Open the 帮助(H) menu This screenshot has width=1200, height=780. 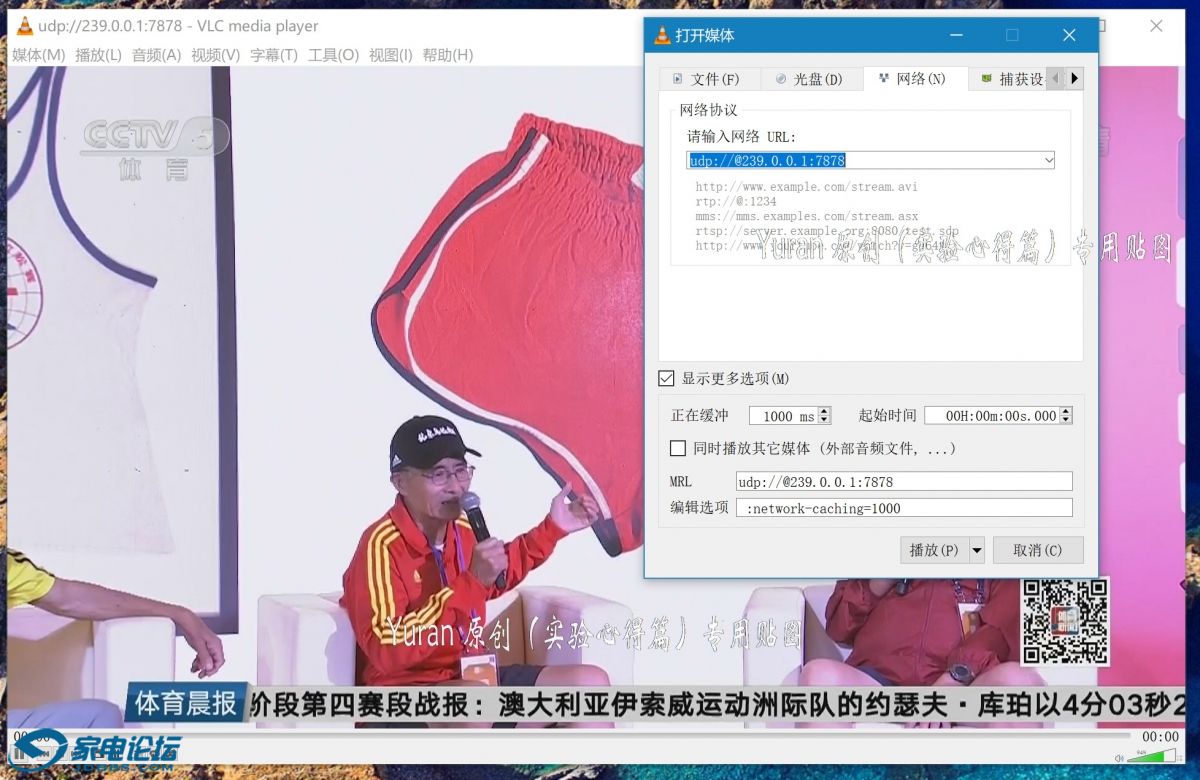tap(447, 55)
